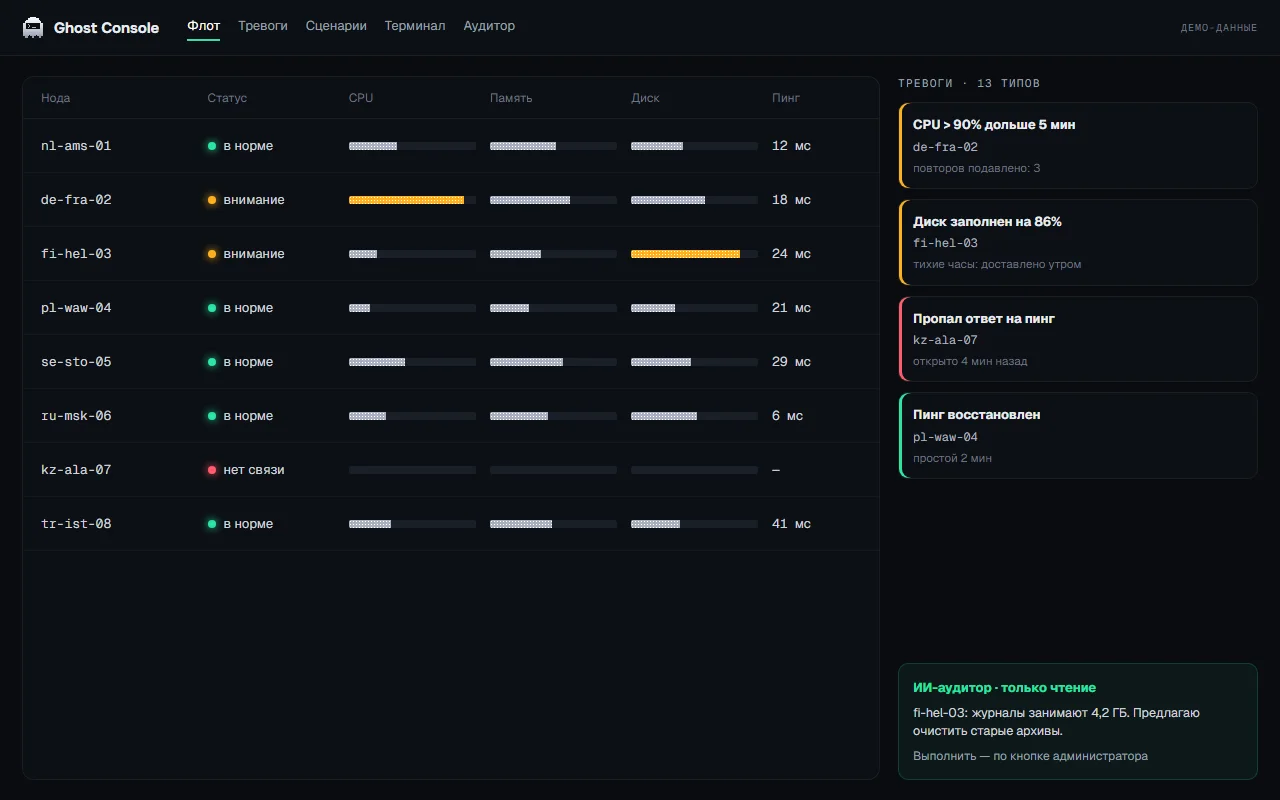Switch to the Тревоги tab
The image size is (1280, 800).
263,26
